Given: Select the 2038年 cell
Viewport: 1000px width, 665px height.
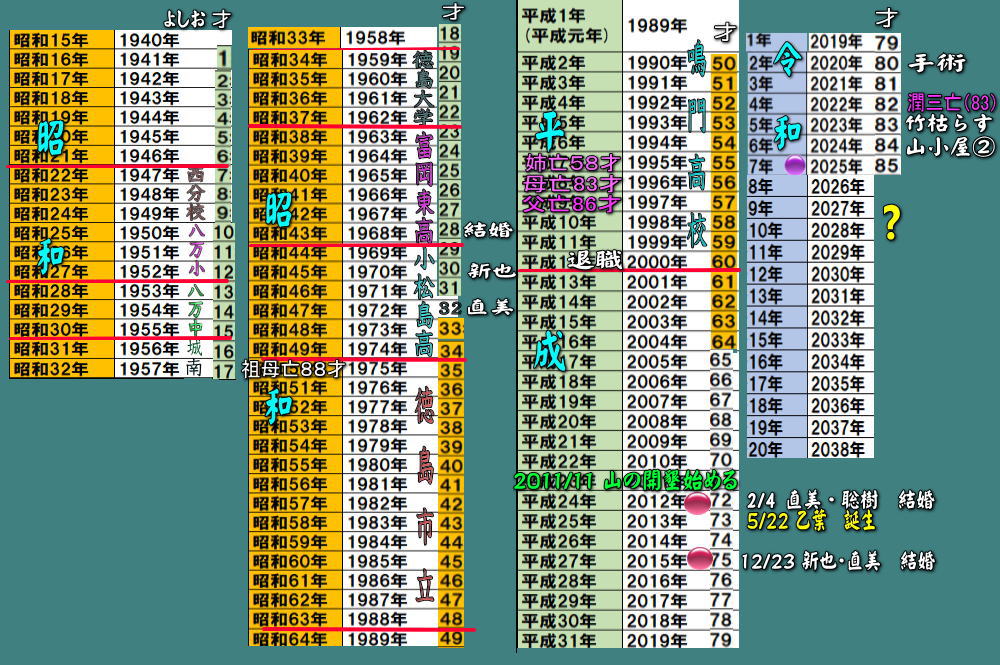Looking at the screenshot, I should click(x=838, y=450).
